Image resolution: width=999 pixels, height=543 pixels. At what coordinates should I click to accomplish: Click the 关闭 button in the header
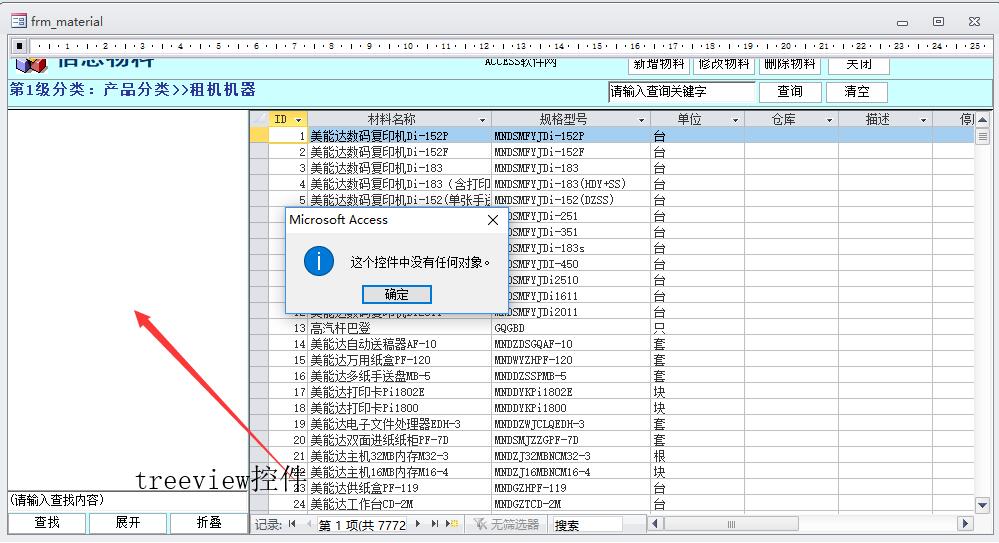(859, 64)
